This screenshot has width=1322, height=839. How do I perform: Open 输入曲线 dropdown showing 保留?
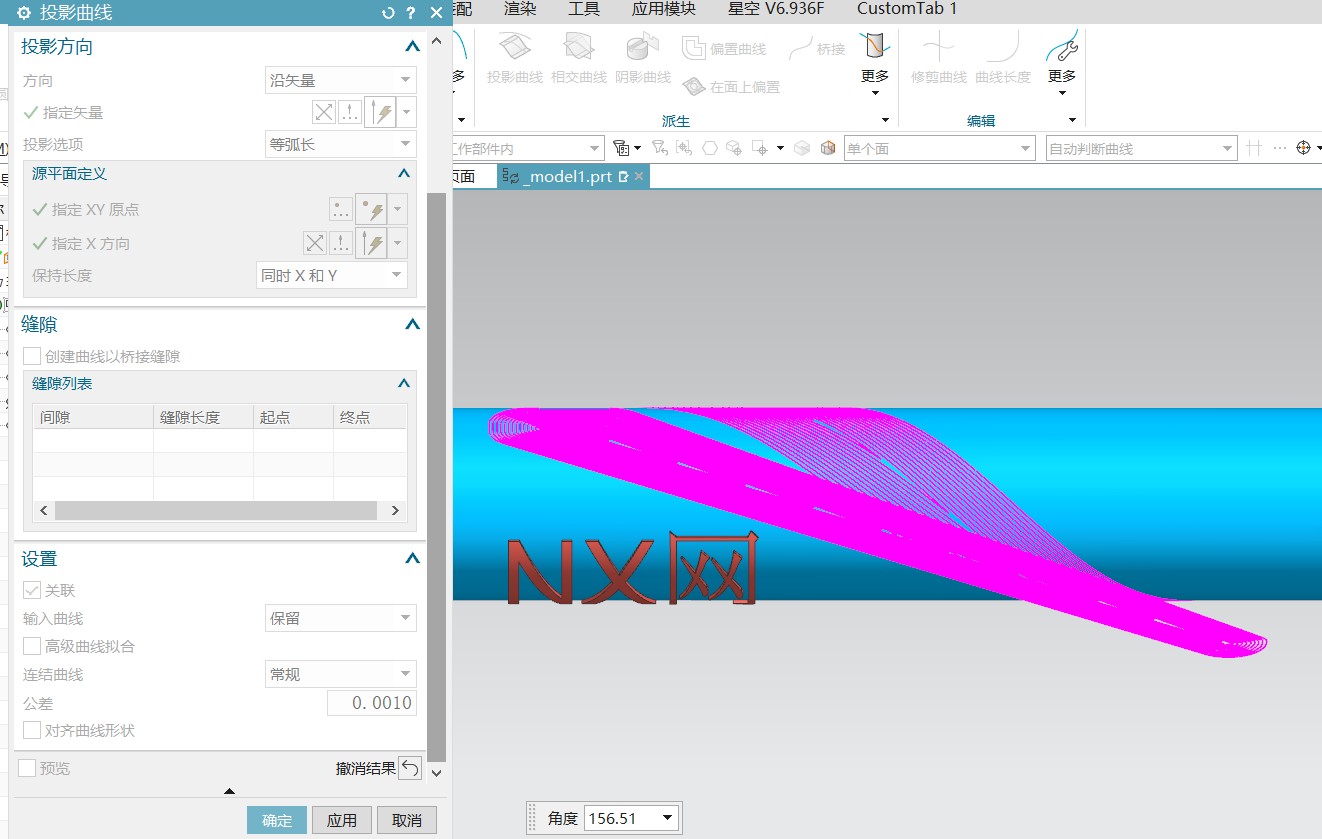pos(341,618)
